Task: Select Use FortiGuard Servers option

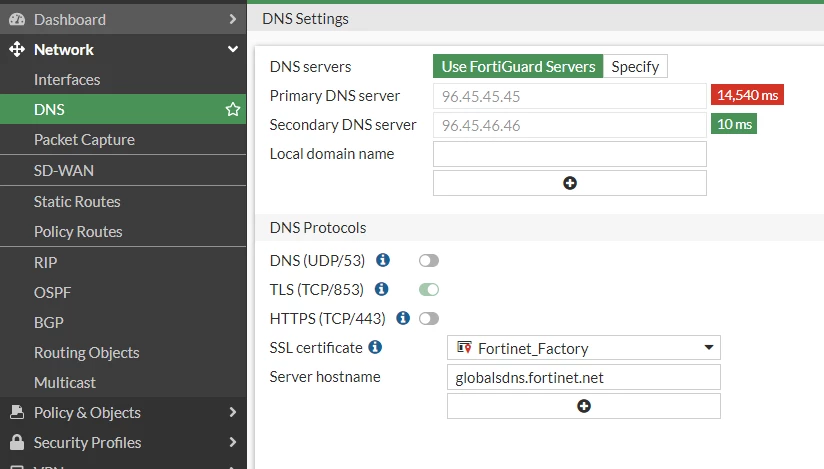Action: tap(518, 66)
